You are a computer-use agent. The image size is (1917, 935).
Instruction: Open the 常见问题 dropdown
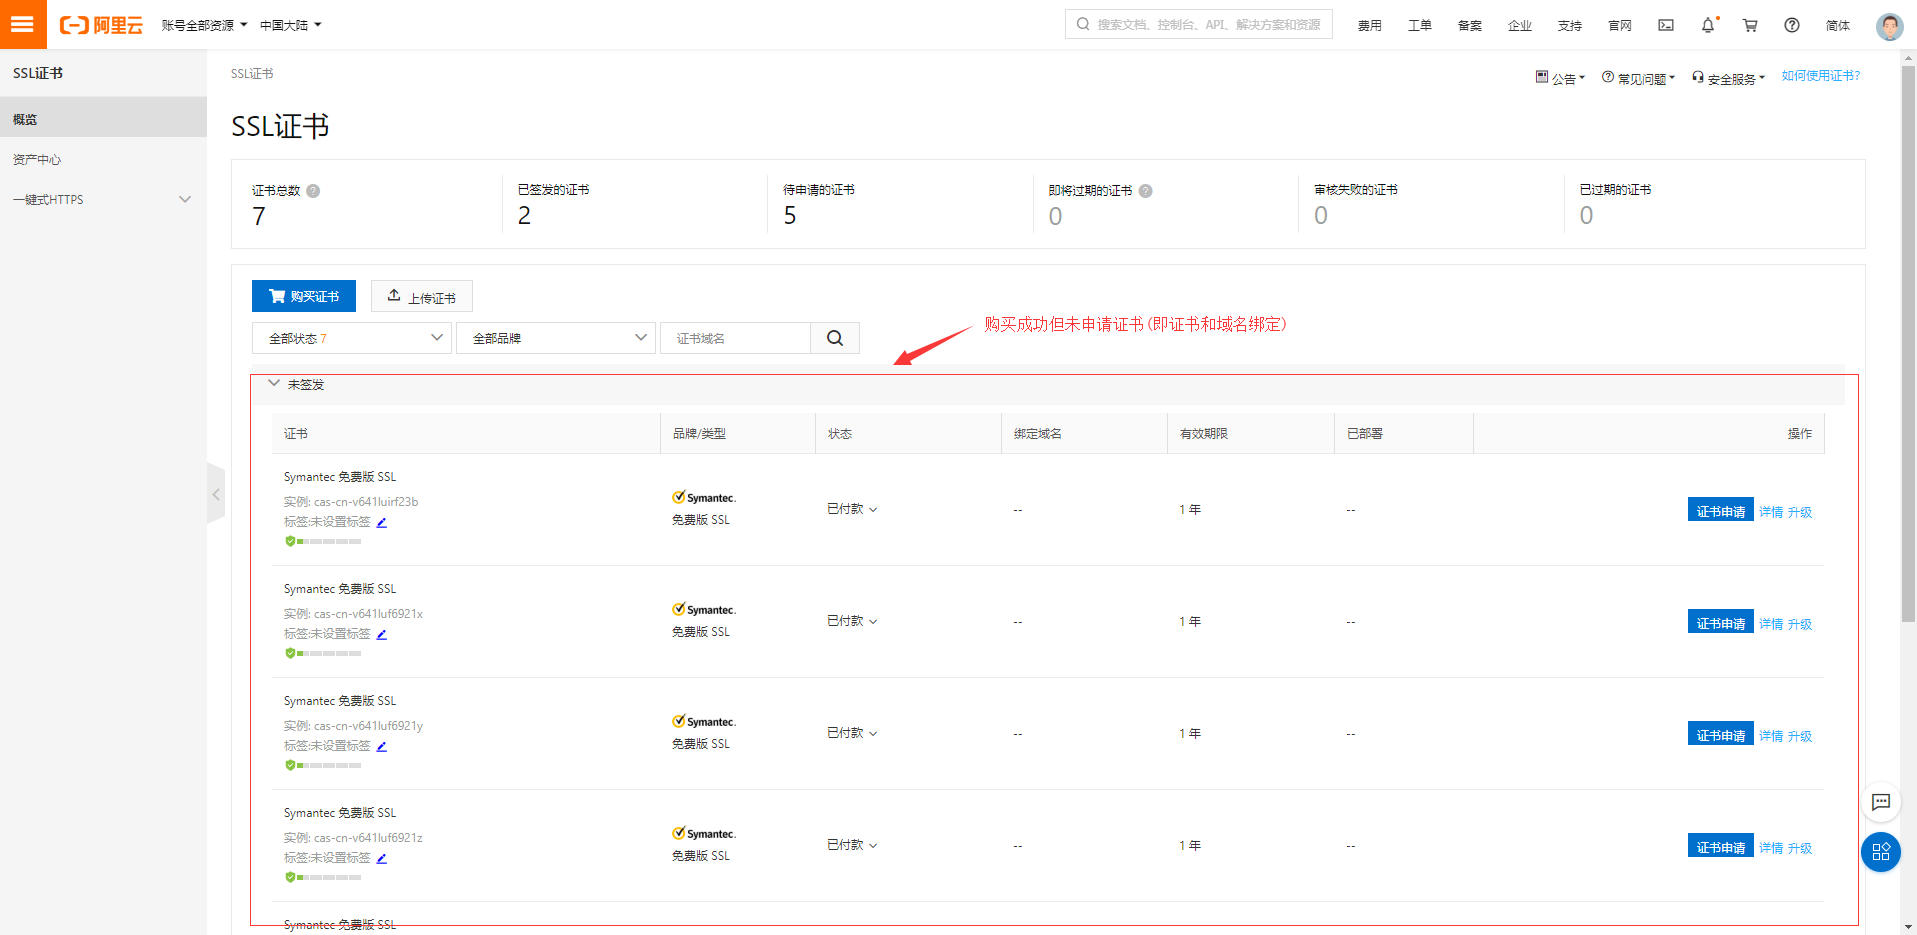pos(1638,78)
